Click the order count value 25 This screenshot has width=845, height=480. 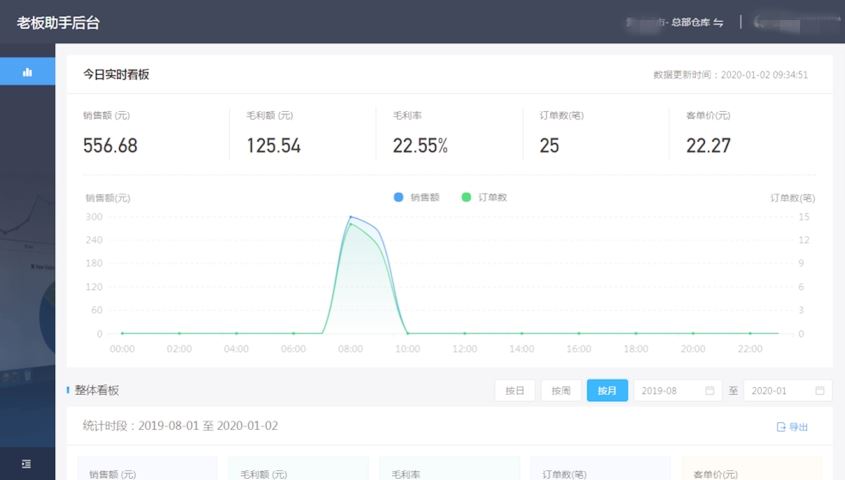pos(549,145)
